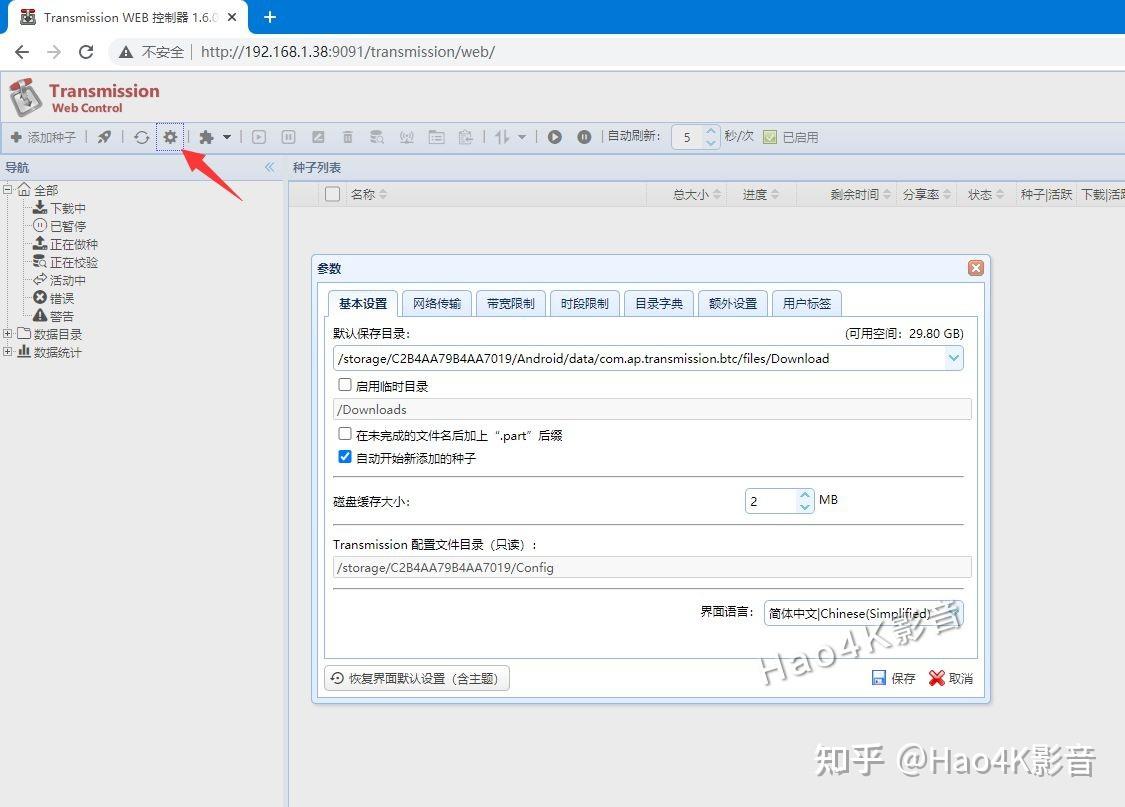Select 警告 in navigation tree

[54, 316]
